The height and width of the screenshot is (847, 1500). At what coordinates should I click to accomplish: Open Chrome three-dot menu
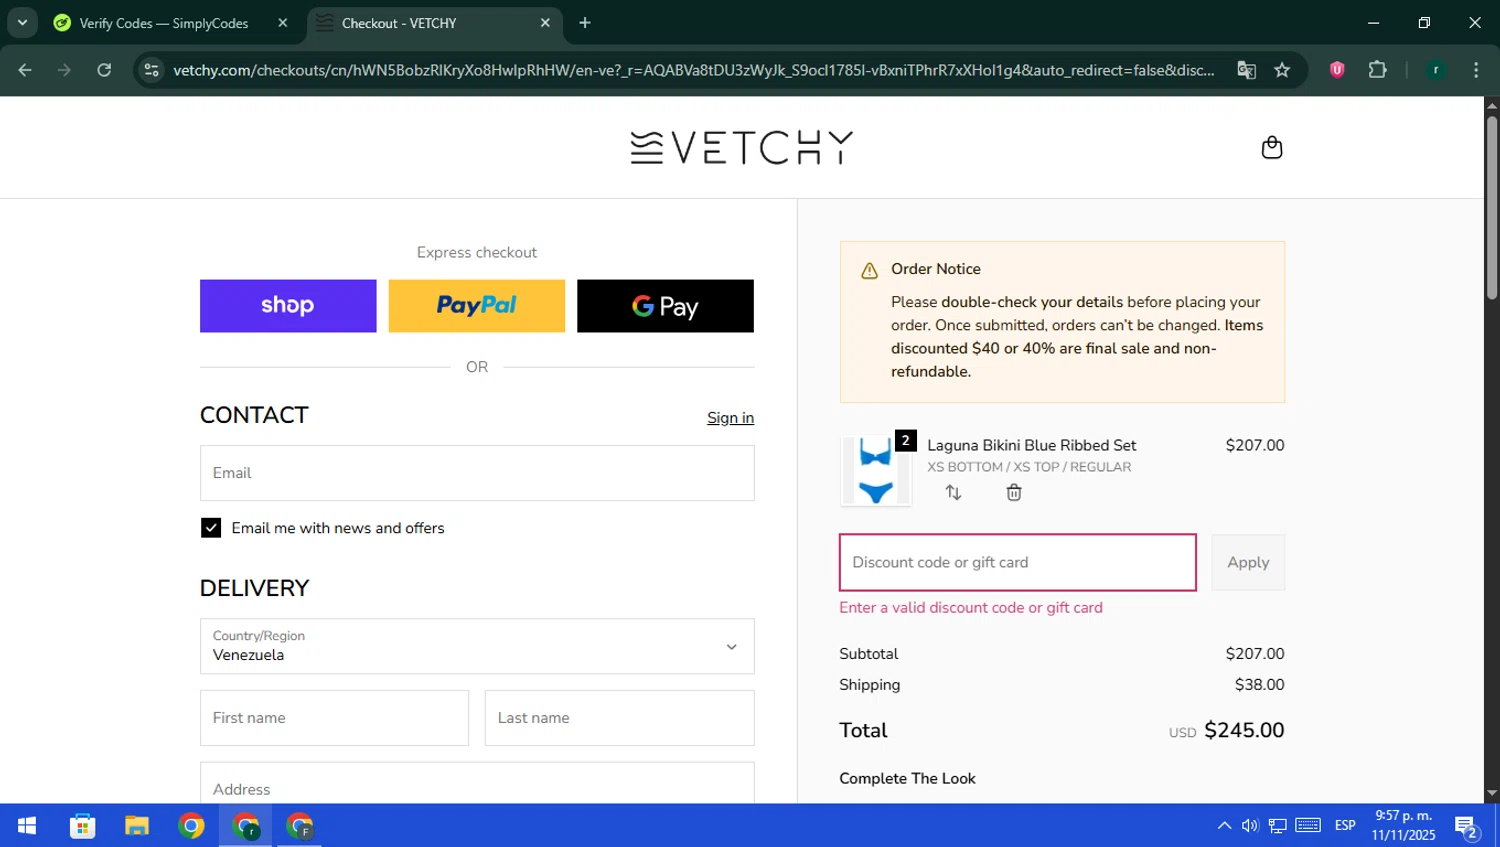point(1476,70)
